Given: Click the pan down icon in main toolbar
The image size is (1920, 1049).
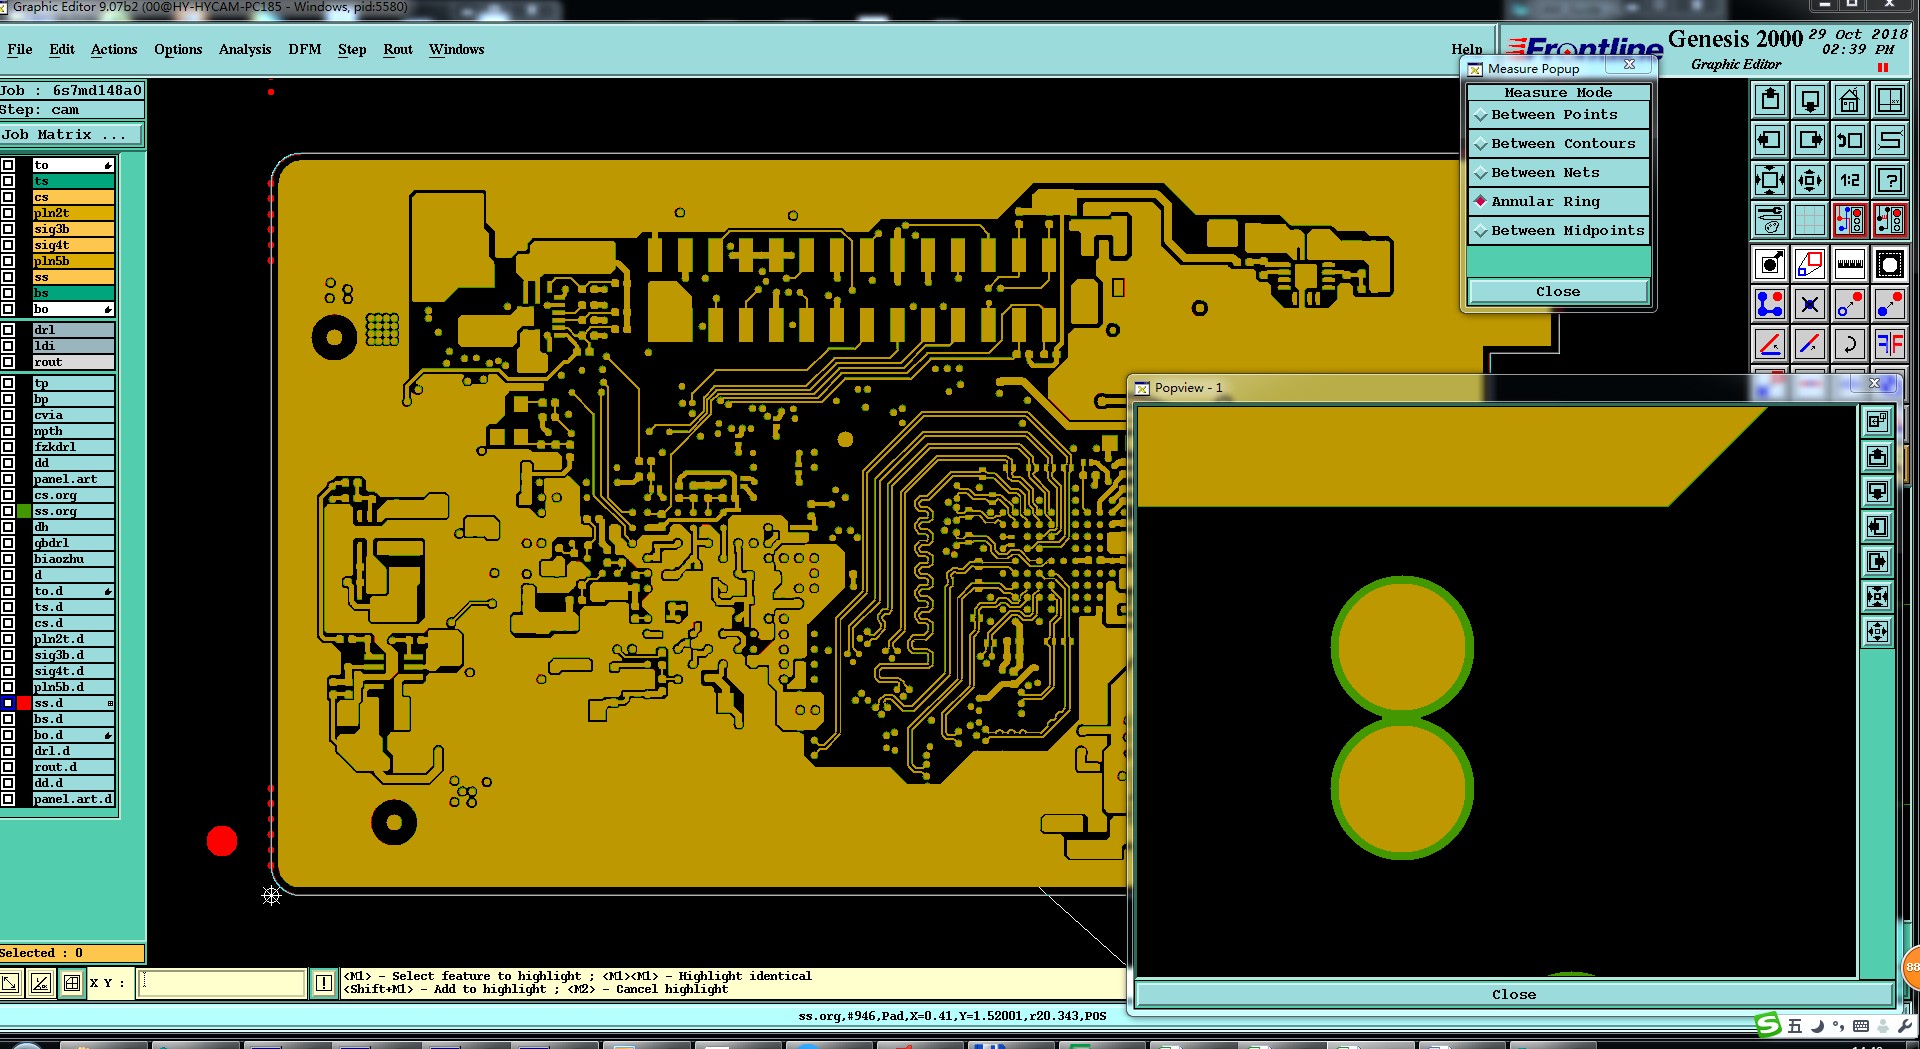Looking at the screenshot, I should (1810, 100).
